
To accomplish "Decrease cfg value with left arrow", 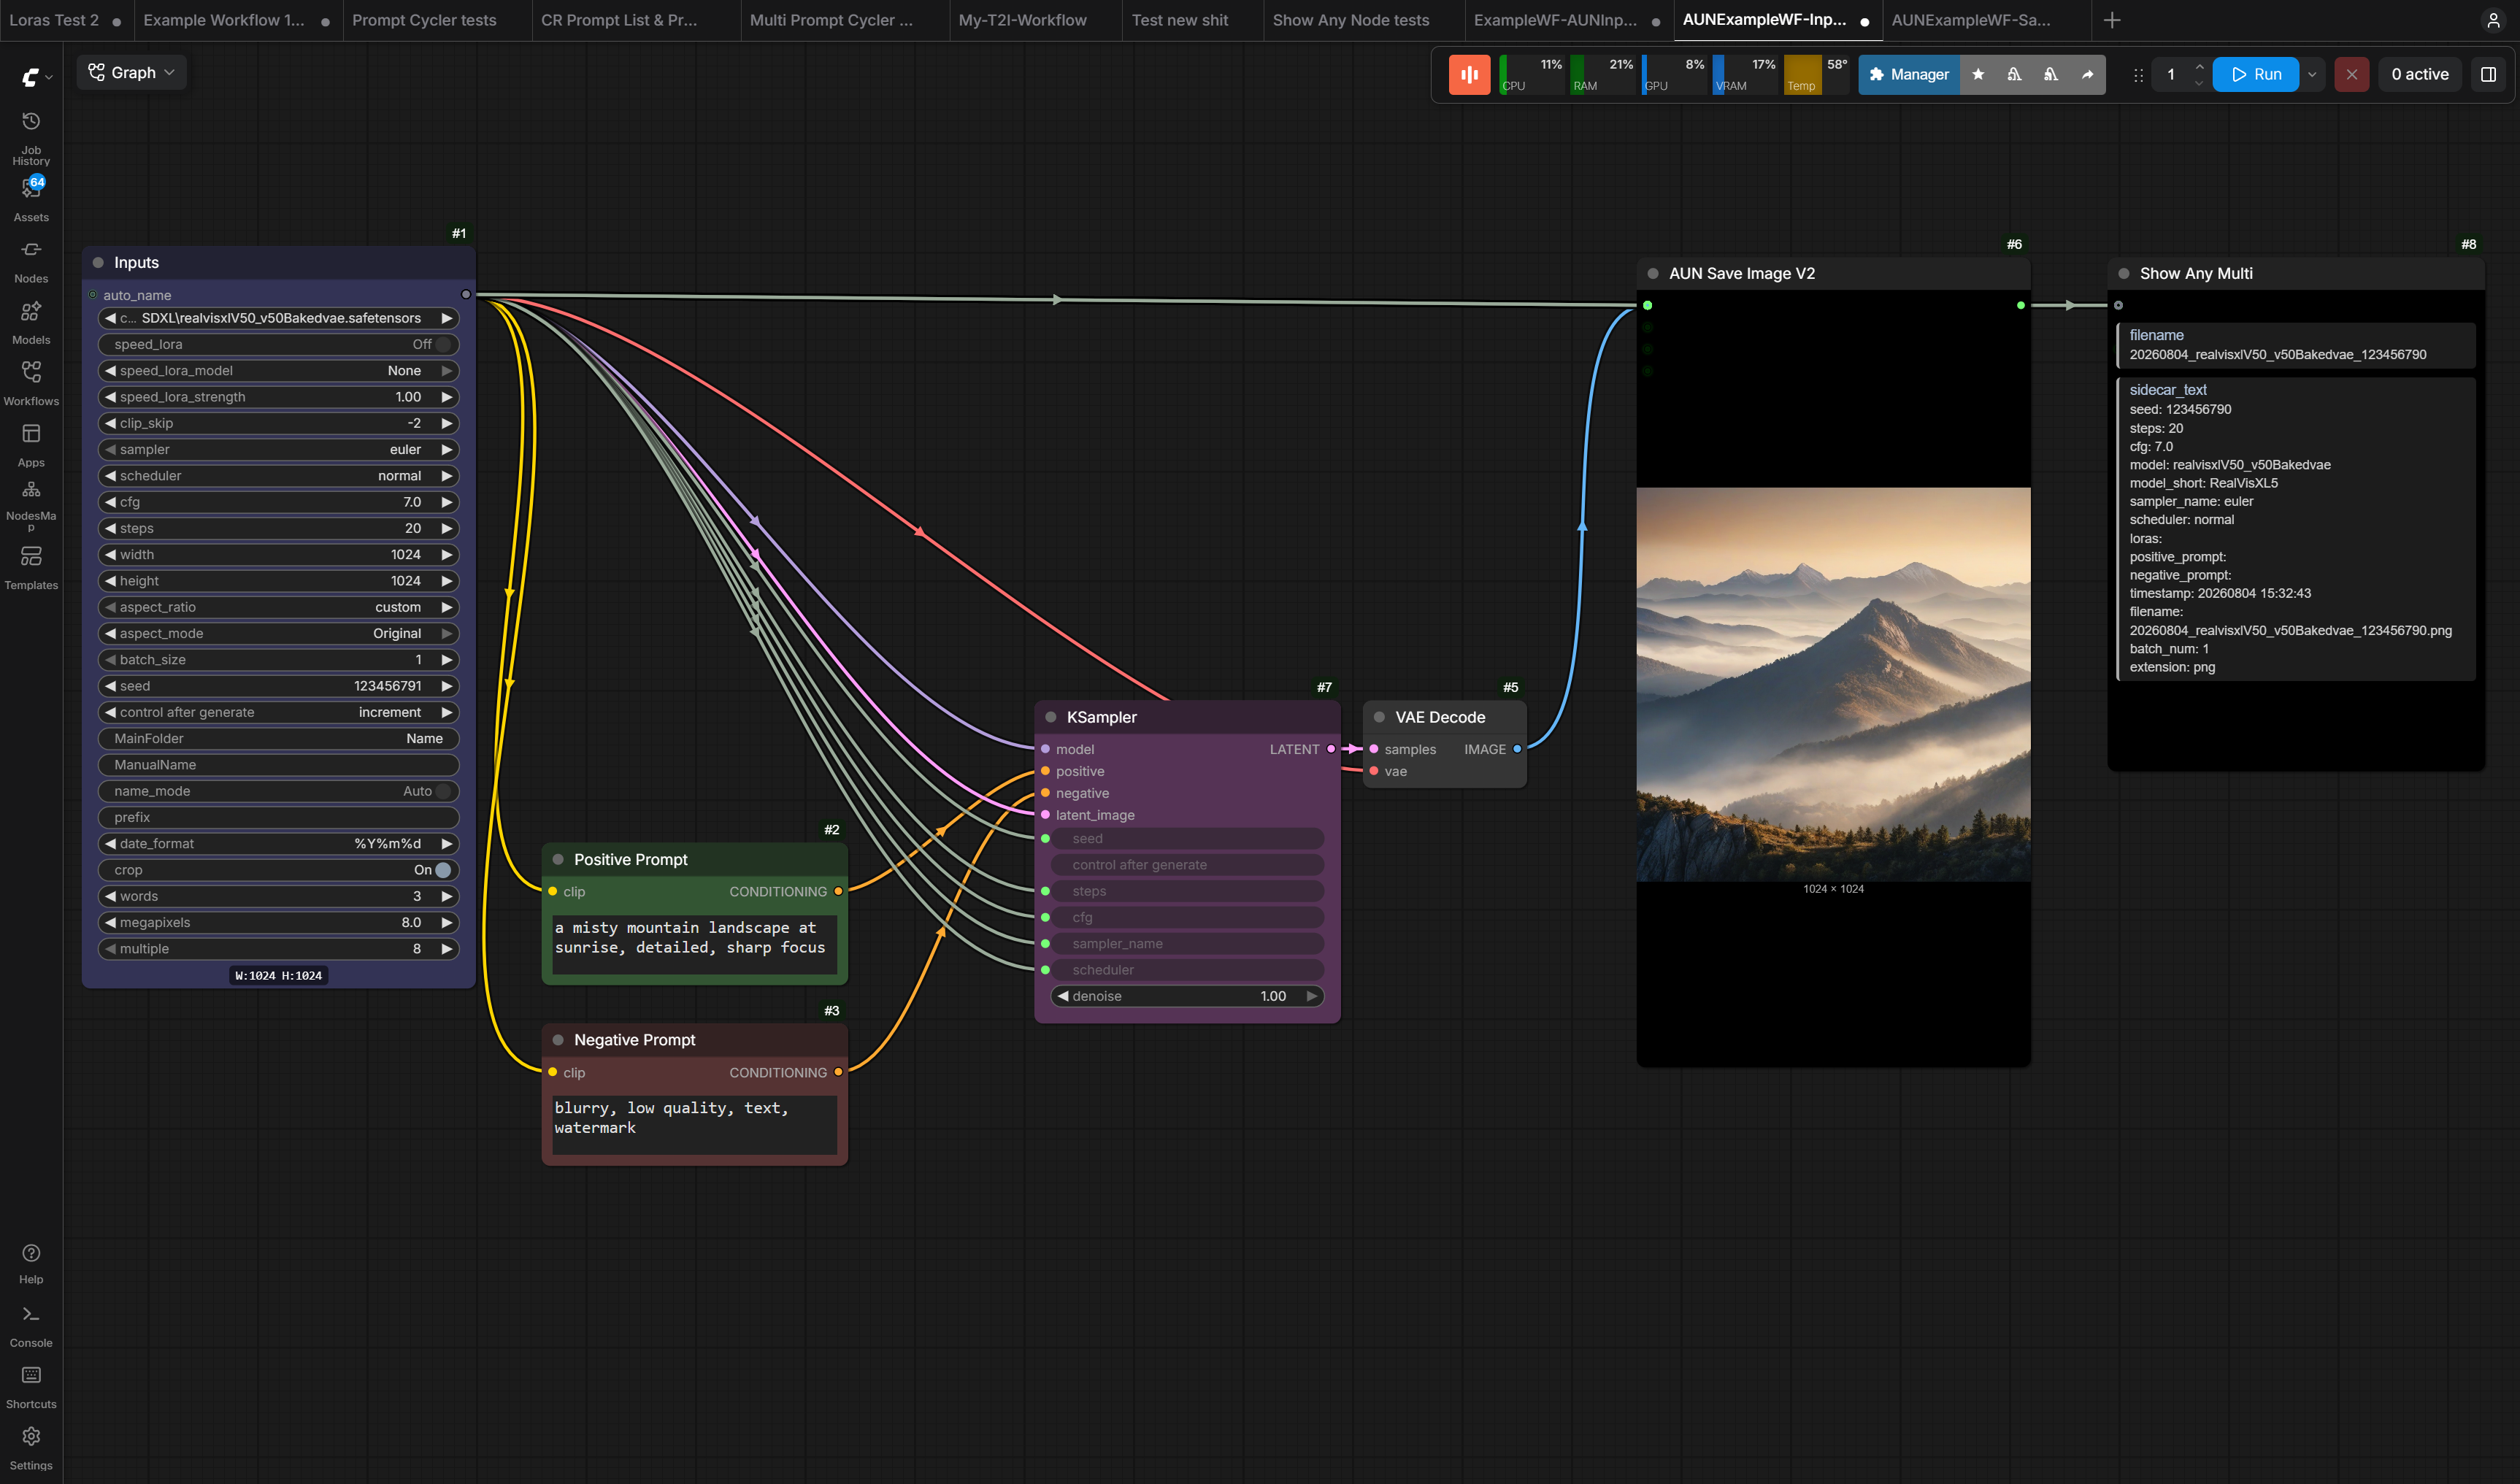I will coord(110,502).
